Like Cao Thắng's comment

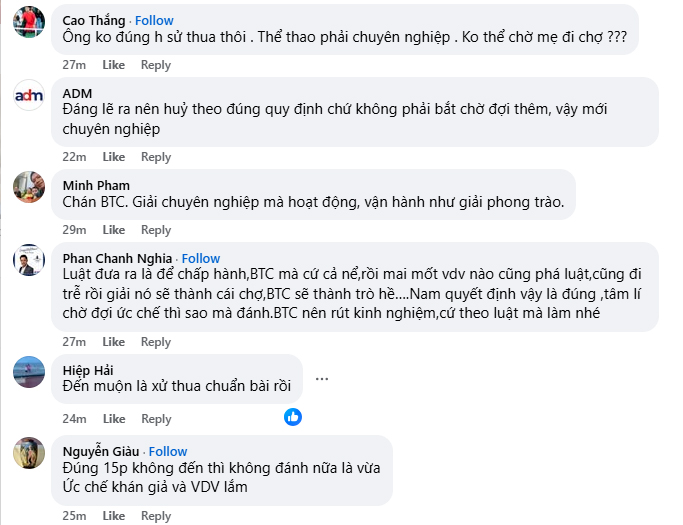click(114, 65)
